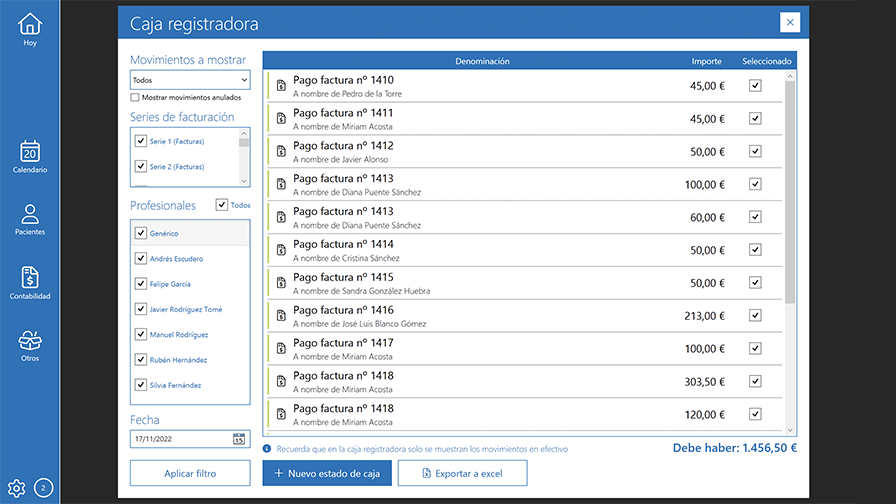
Task: Open settings gear icon
Action: point(16,488)
